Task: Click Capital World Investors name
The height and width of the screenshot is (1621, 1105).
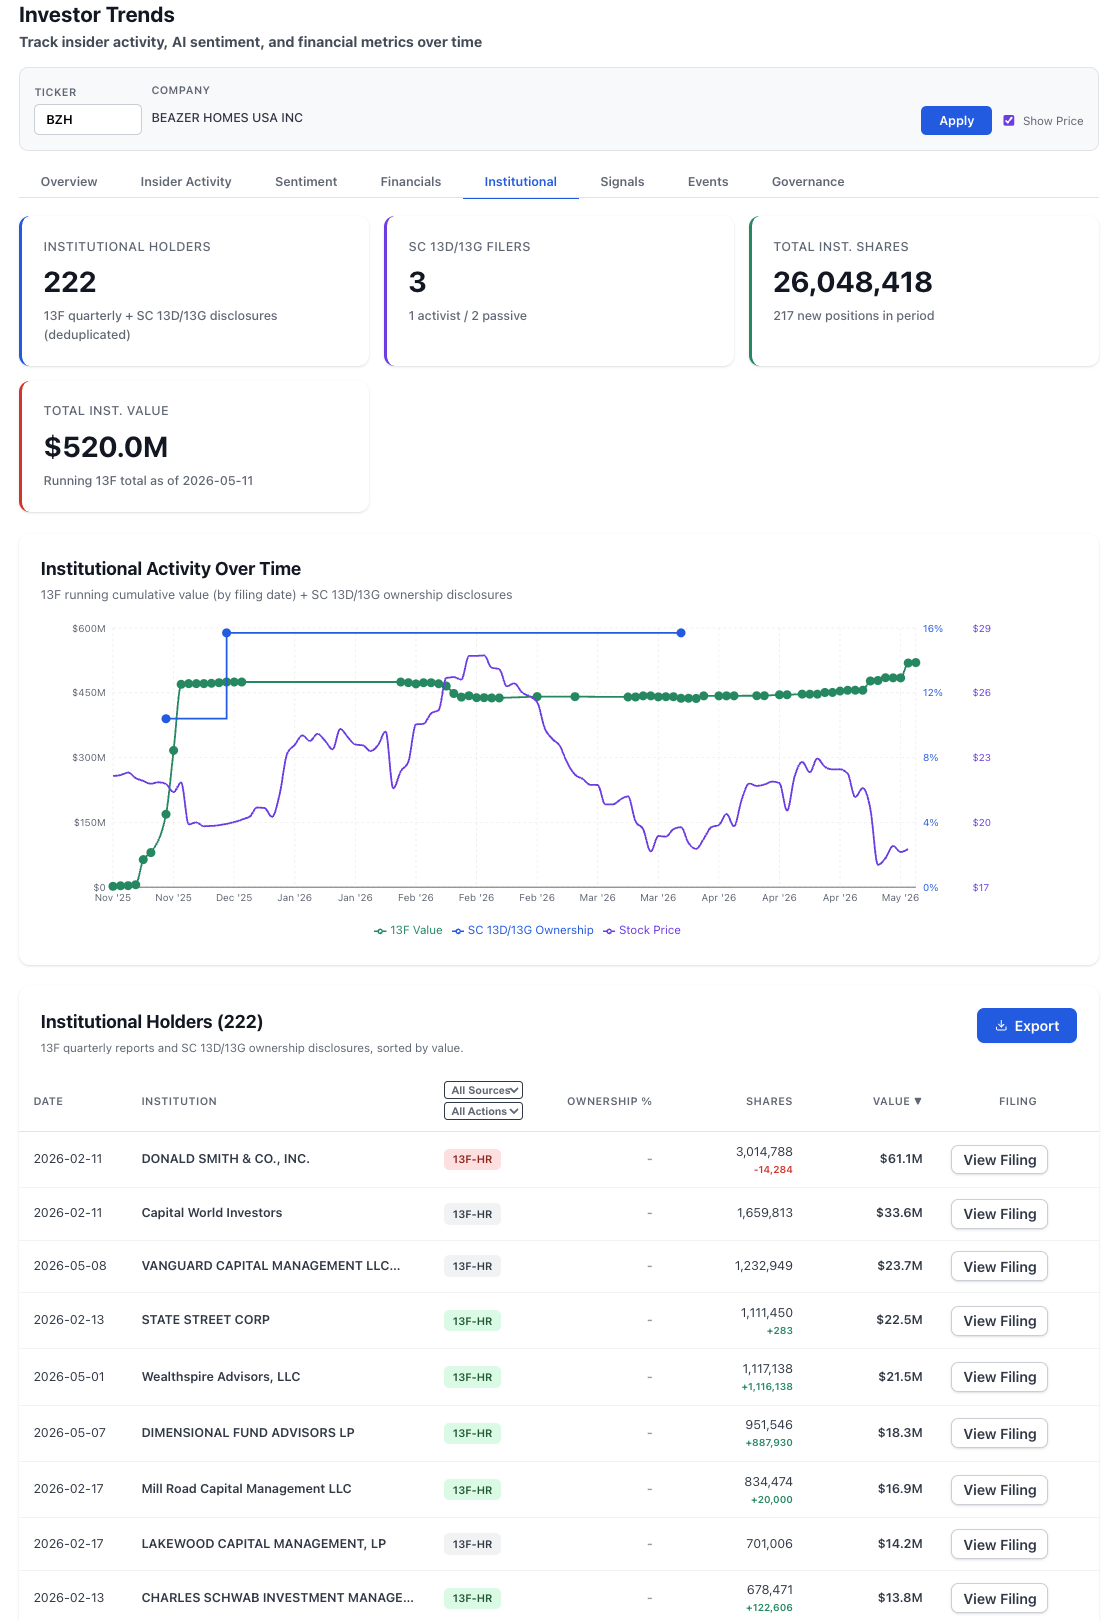Action: (211, 1213)
